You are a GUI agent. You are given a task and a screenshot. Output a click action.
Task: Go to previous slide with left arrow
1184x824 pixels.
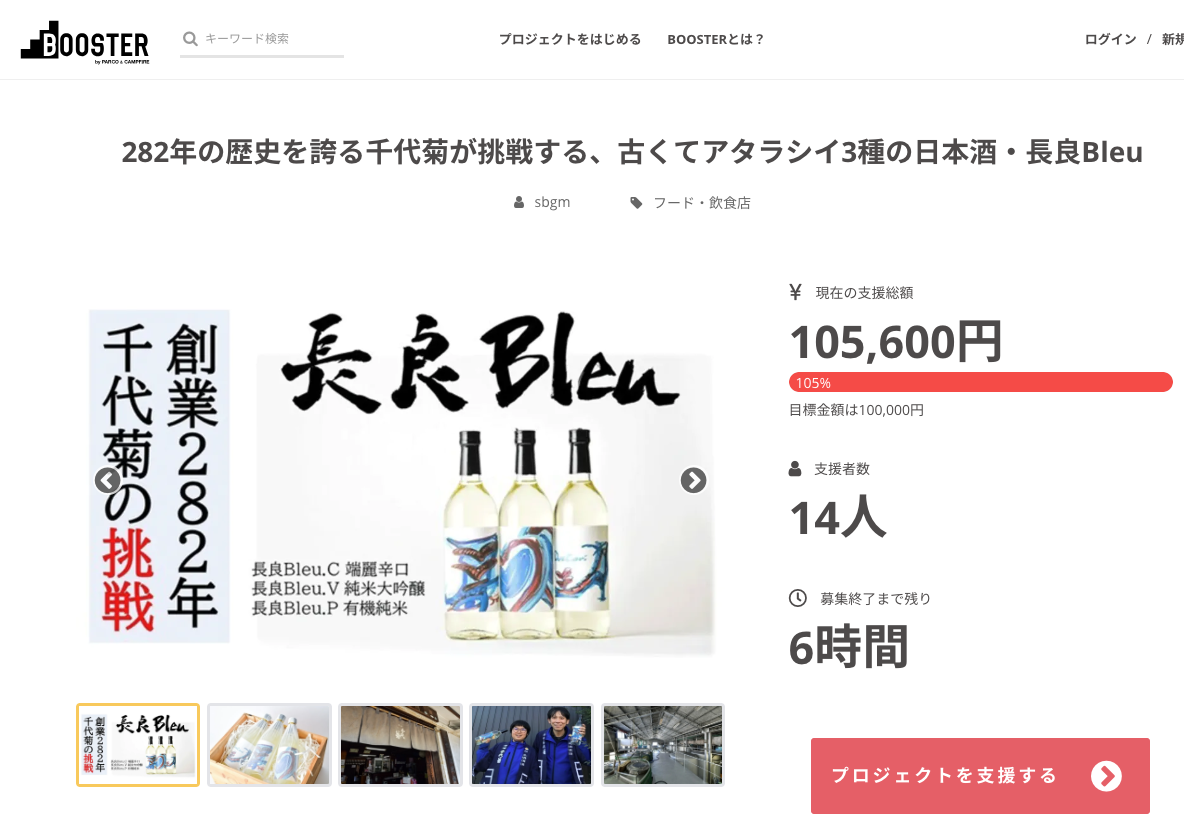click(107, 480)
